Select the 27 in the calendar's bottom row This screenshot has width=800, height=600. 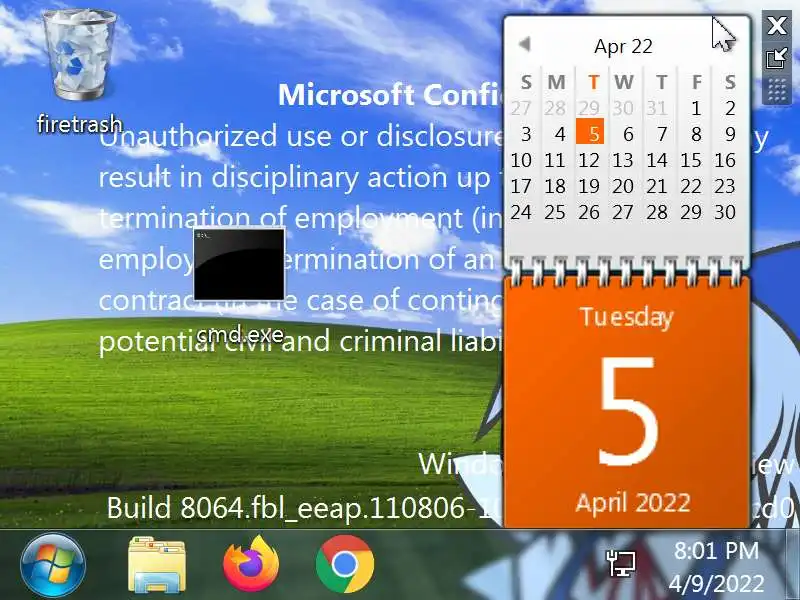pyautogui.click(x=623, y=212)
